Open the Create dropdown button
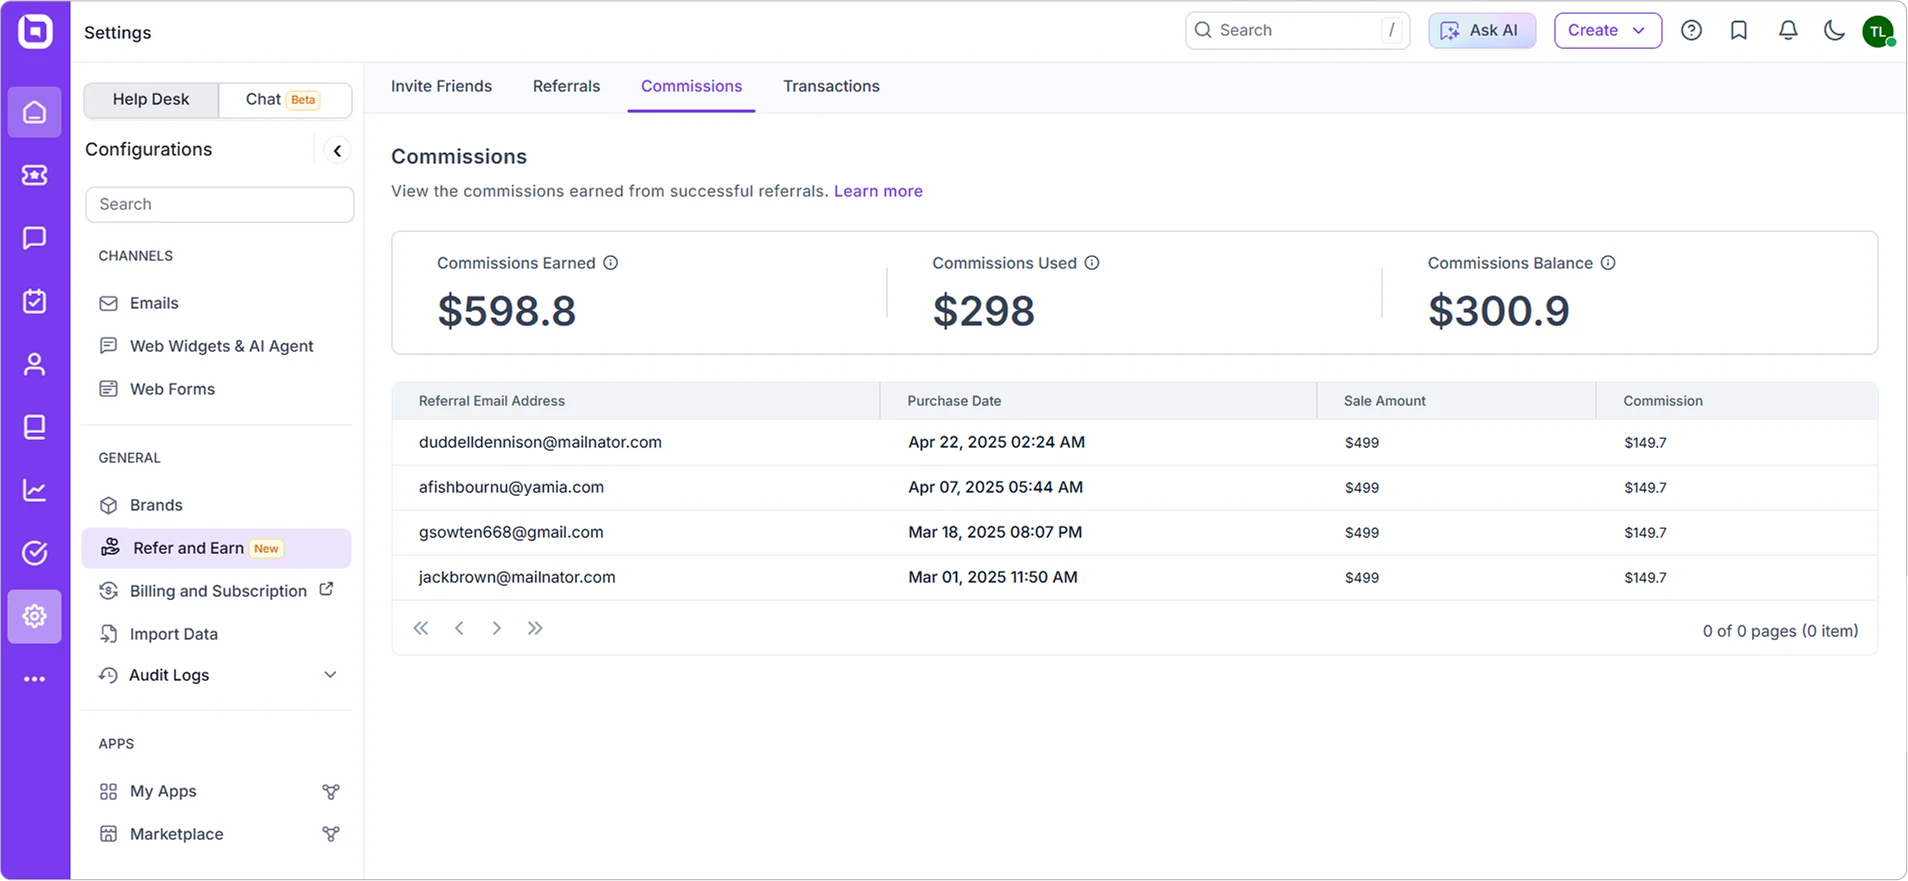1908x881 pixels. (x=1608, y=31)
